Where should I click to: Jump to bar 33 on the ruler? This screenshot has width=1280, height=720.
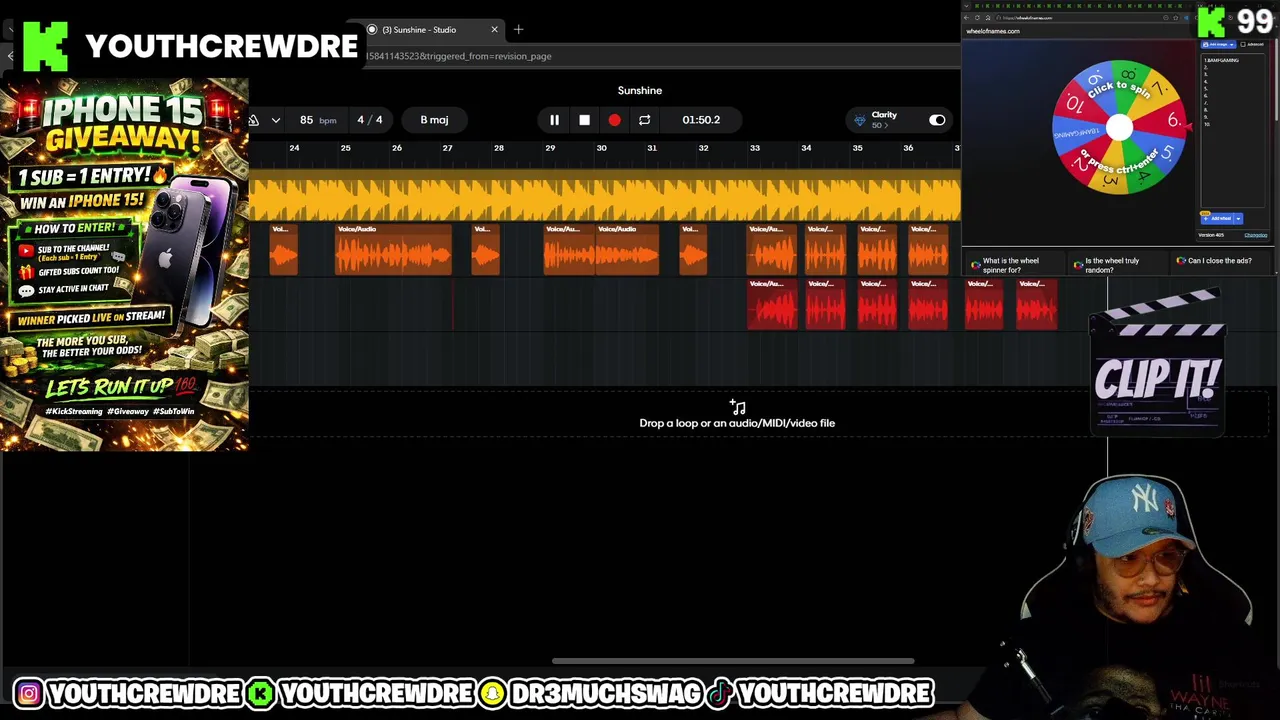[755, 148]
